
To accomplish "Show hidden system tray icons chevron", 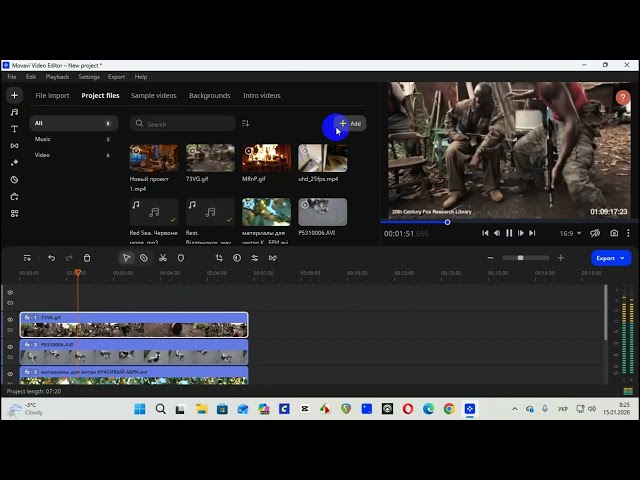I will [x=515, y=409].
